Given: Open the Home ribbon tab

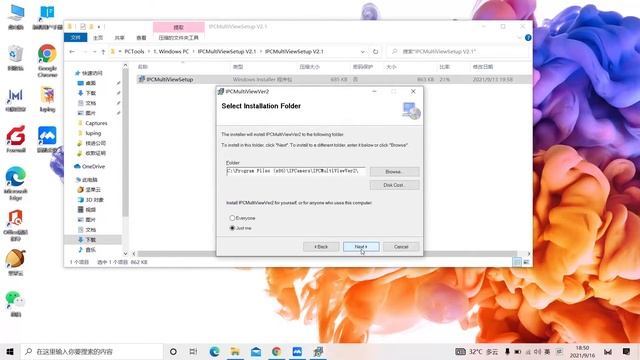Looking at the screenshot, I should click(98, 38).
